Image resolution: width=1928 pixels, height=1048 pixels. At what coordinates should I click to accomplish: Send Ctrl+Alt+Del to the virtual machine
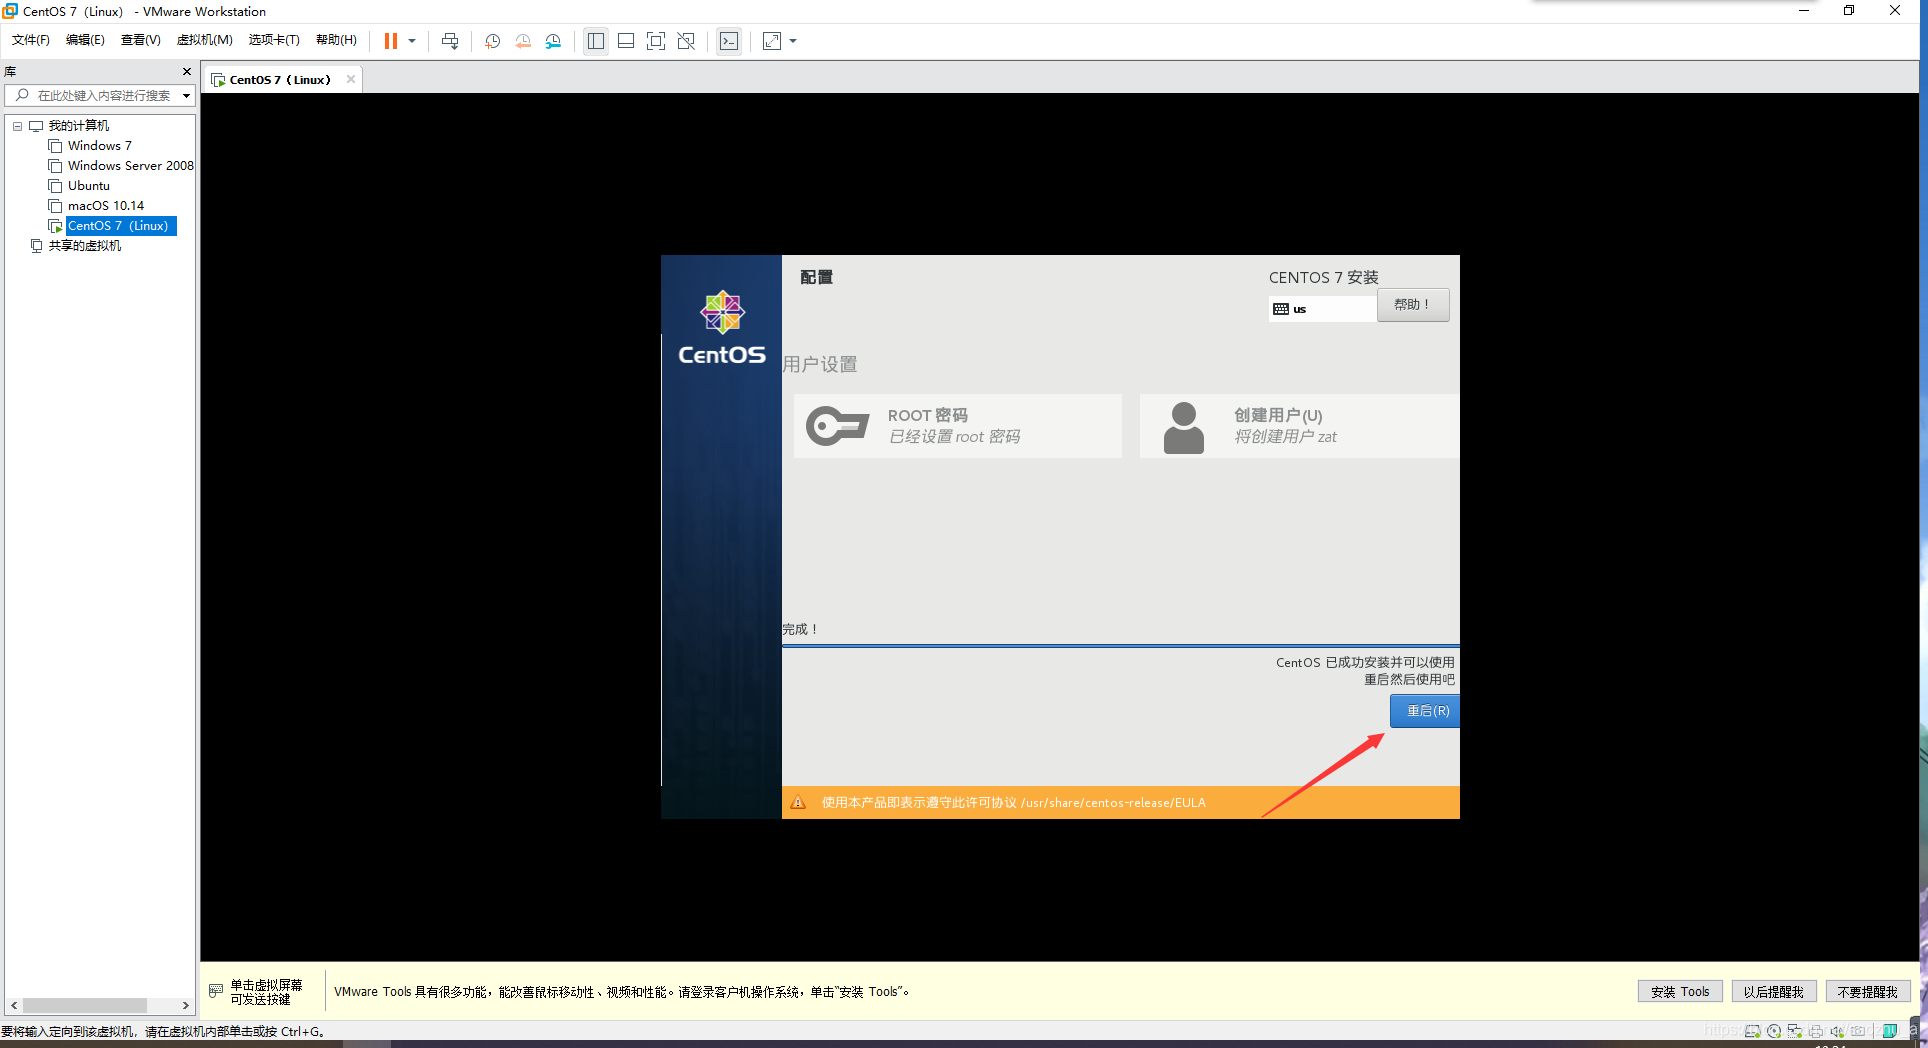coord(450,41)
